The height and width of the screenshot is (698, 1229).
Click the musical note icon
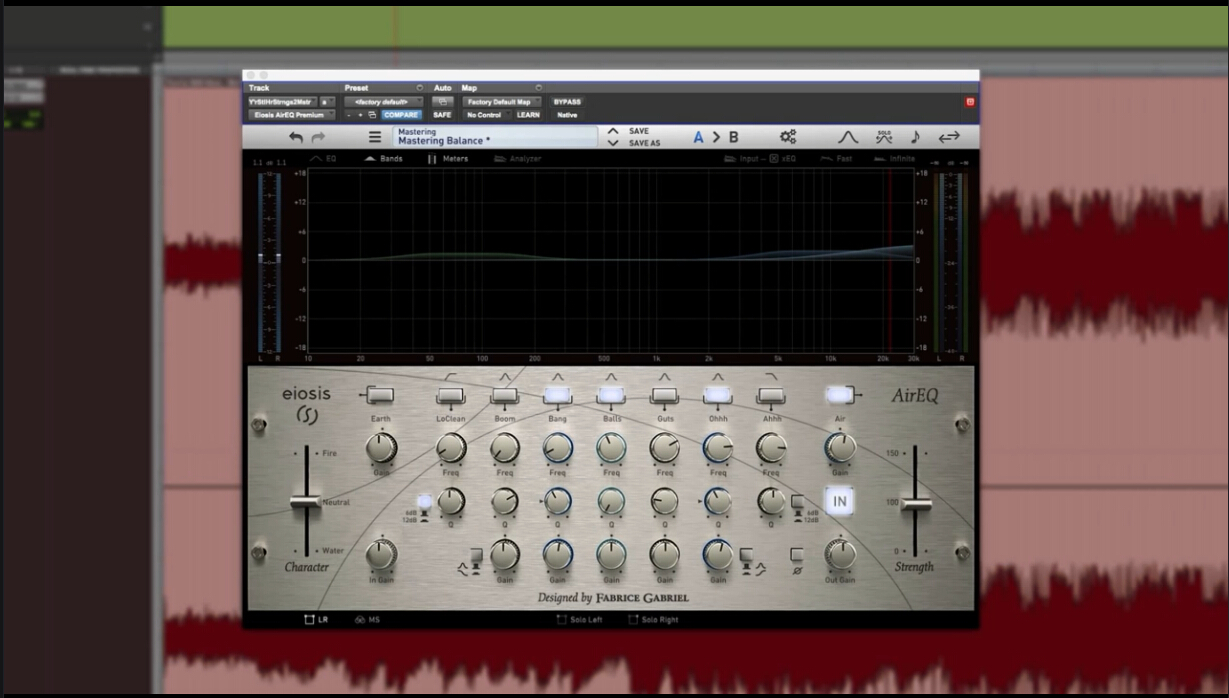(915, 137)
